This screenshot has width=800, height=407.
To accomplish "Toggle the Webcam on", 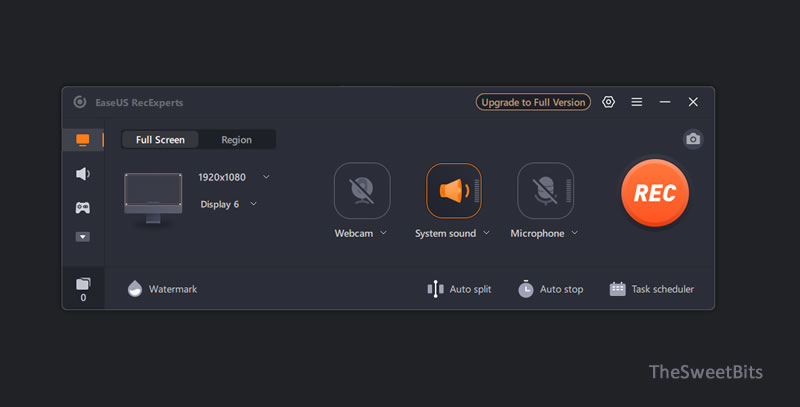I will [362, 190].
